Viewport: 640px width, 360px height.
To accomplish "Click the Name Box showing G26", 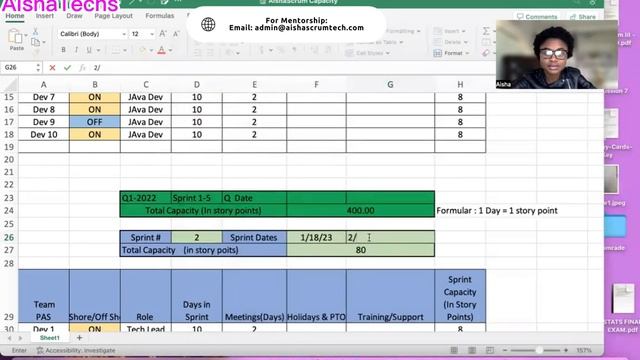I will pyautogui.click(x=18, y=67).
